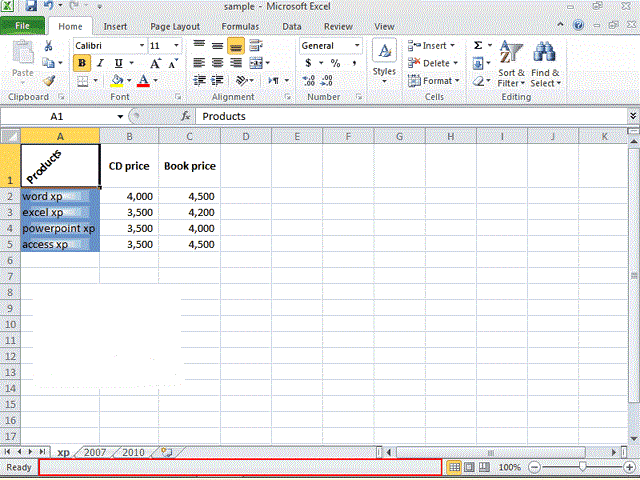Viewport: 640px width, 480px height.
Task: Open Number format General dropdown
Action: click(357, 45)
